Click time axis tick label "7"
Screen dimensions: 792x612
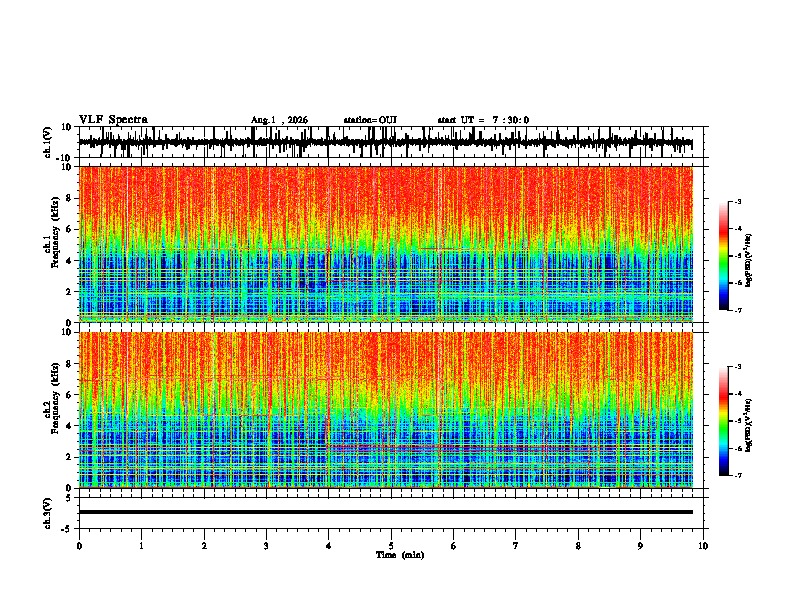tap(516, 546)
